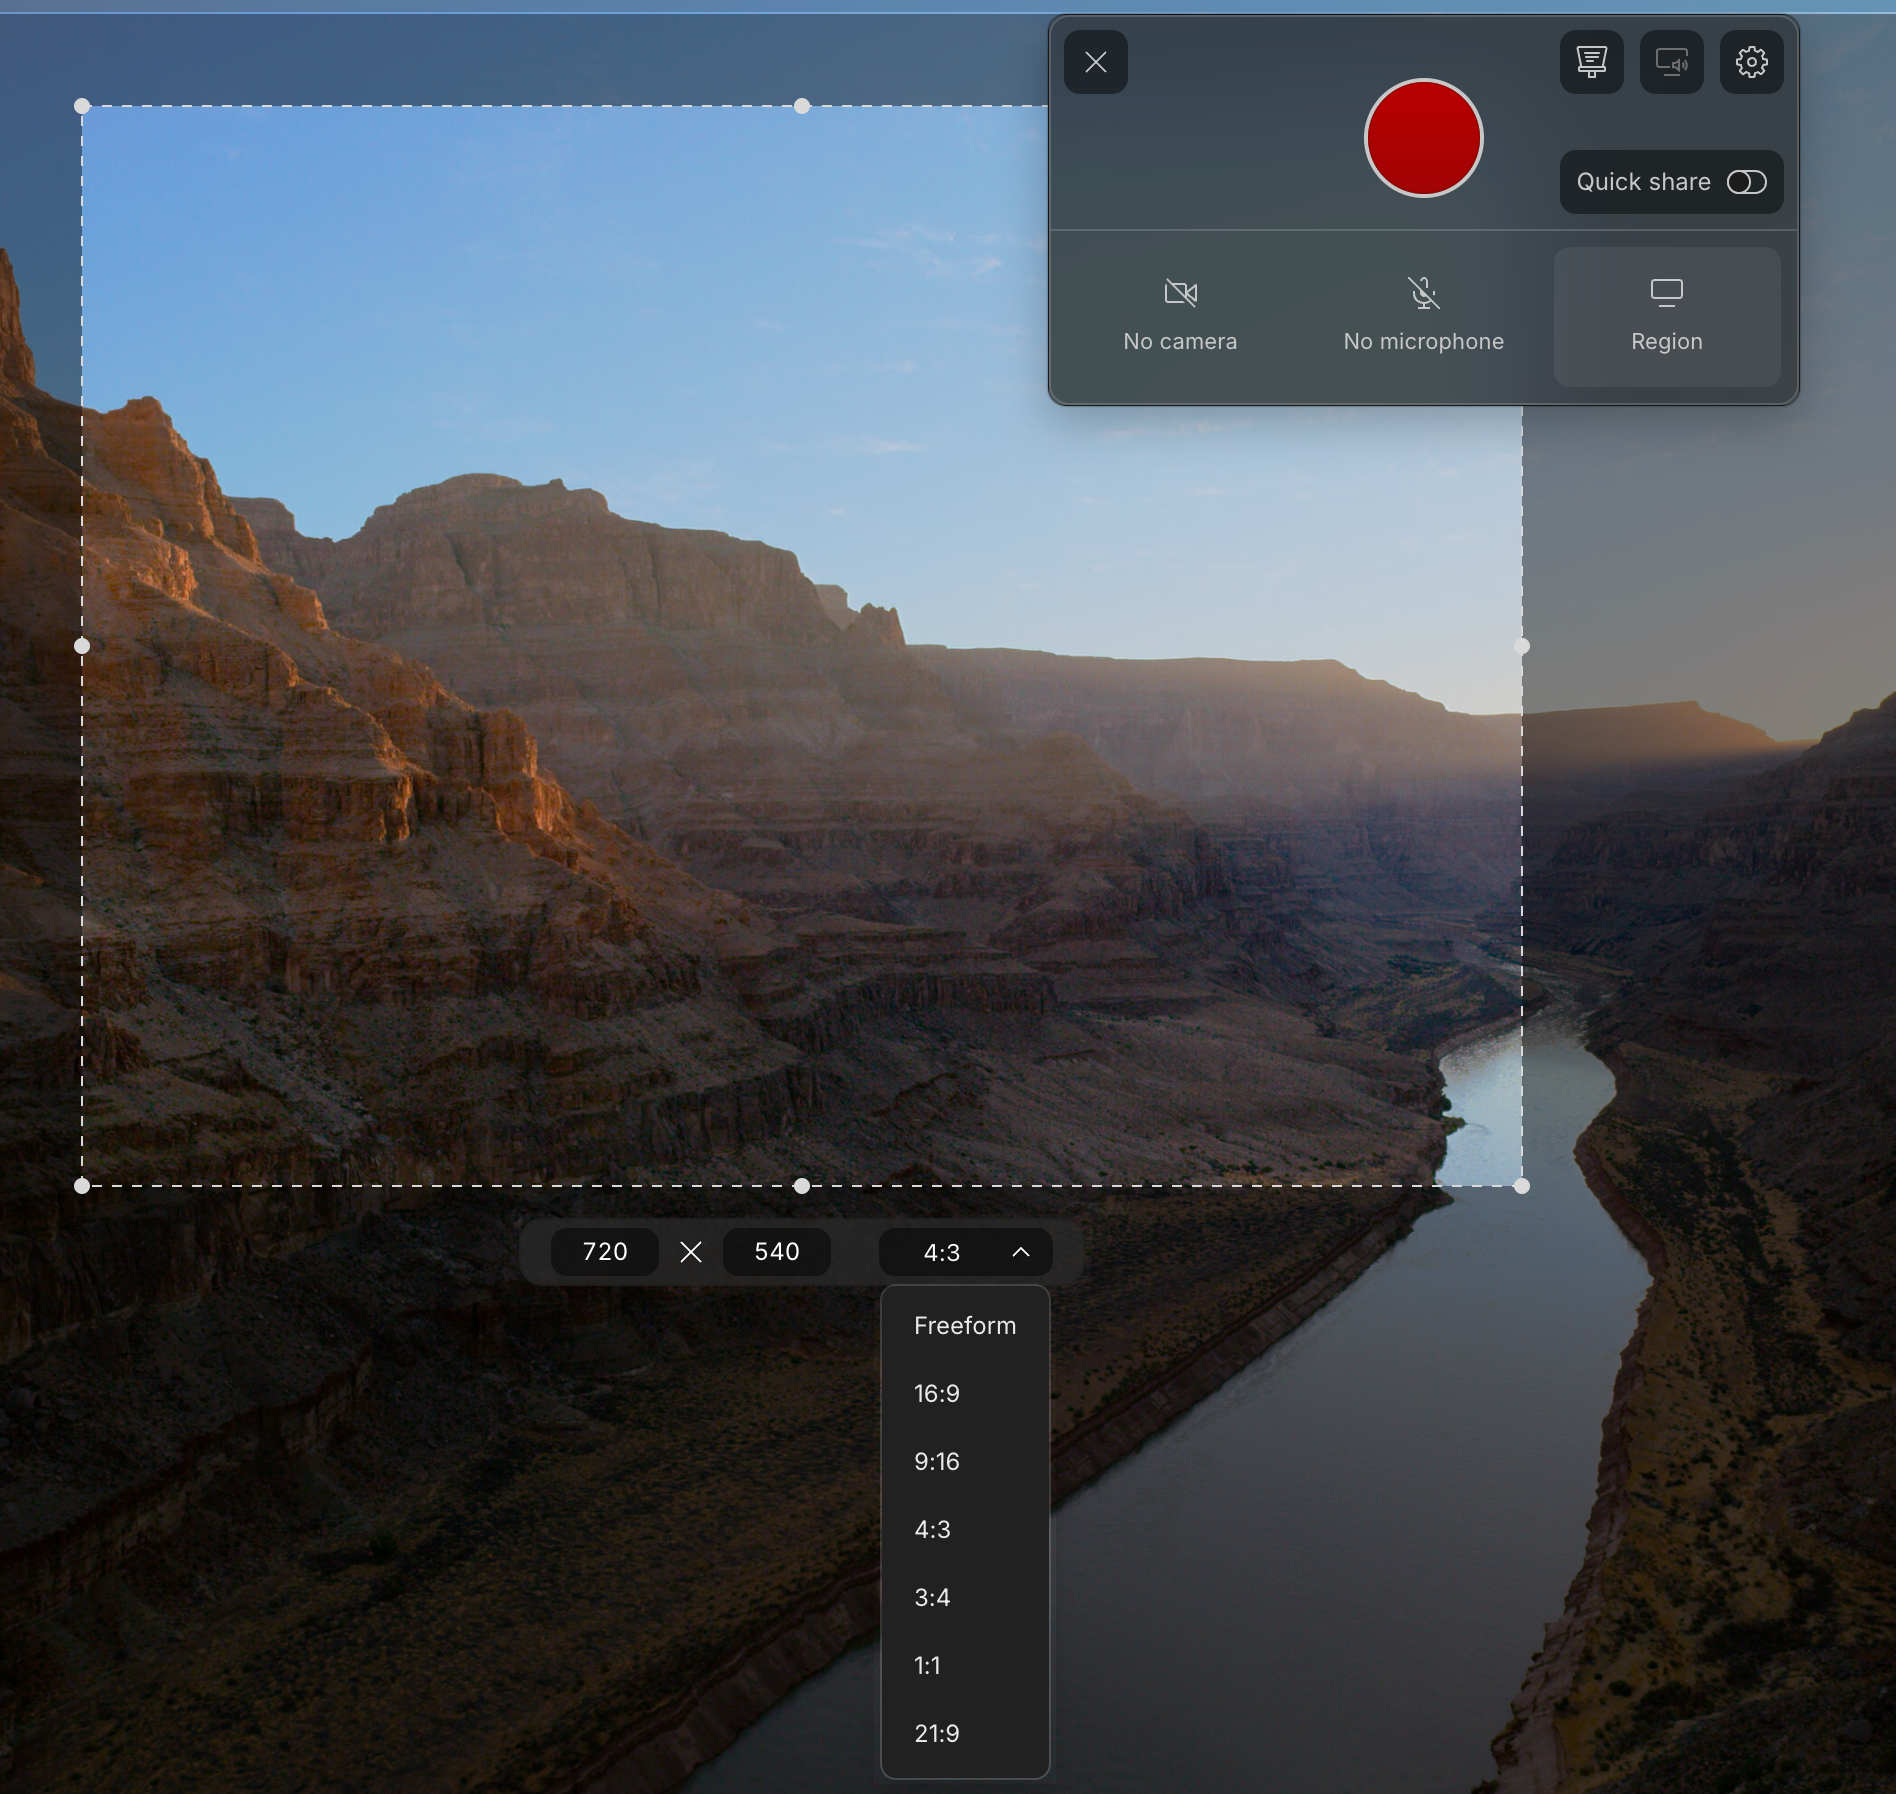
Task: Pick the 16:9 aspect ratio option
Action: [x=965, y=1394]
